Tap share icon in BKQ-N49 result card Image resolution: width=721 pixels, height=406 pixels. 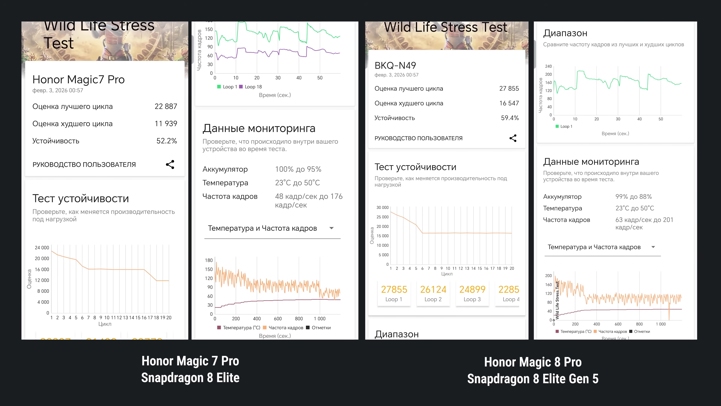coord(513,138)
